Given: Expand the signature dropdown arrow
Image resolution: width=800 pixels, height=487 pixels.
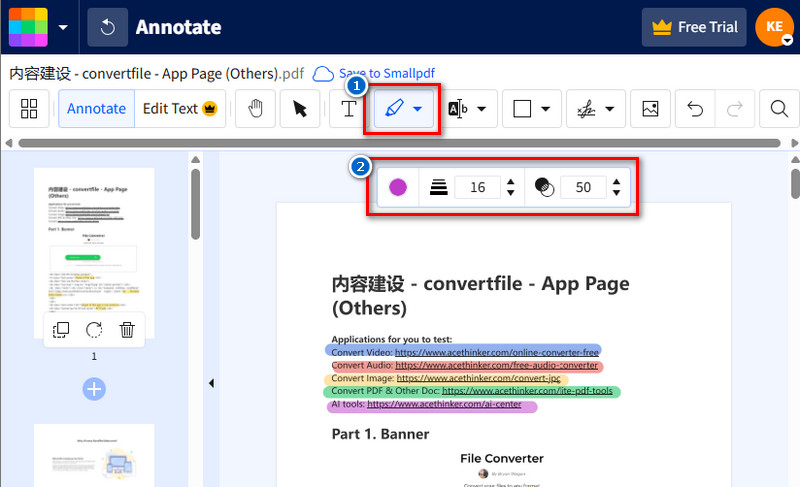Looking at the screenshot, I should (x=609, y=109).
